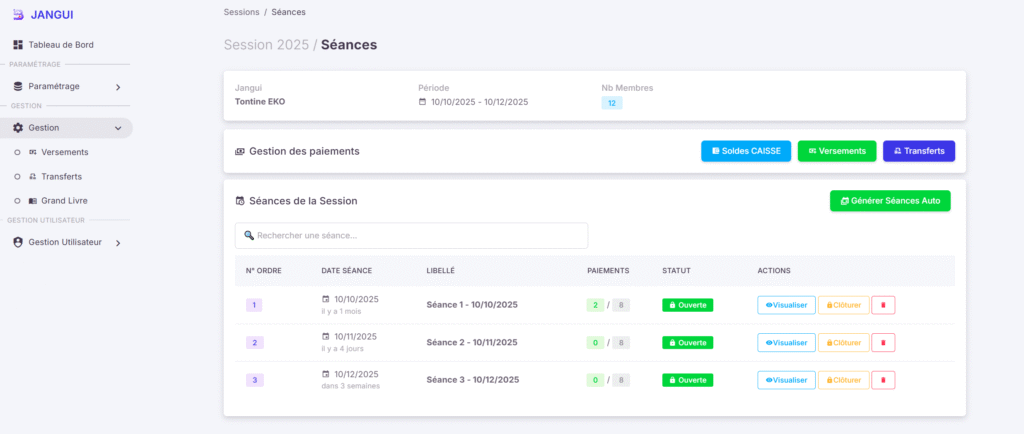This screenshot has height=434, width=1024.
Task: Click the Gestion Utilisateur user icon
Action: point(18,242)
